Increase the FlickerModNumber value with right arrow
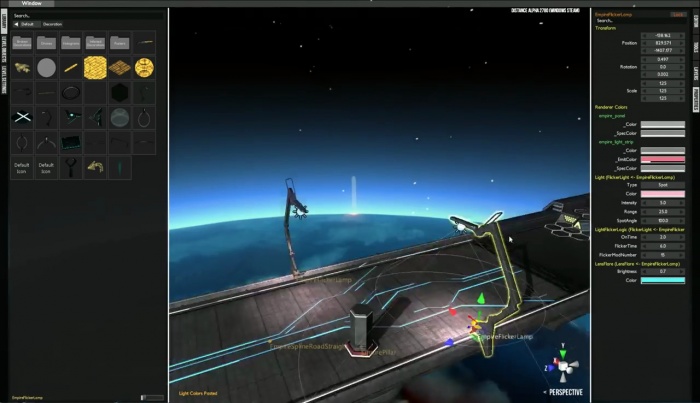This screenshot has height=403, width=700. 682,255
